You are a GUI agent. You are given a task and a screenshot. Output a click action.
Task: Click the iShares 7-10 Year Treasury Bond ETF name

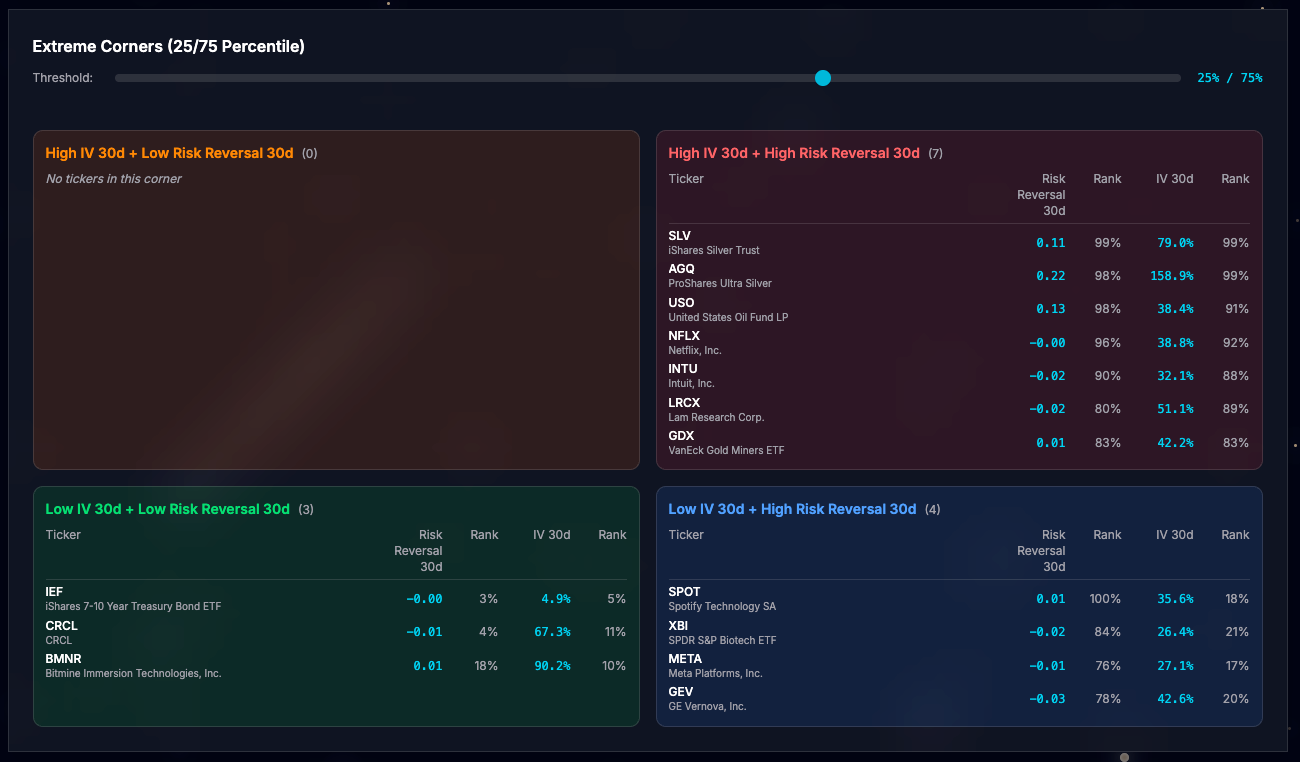click(133, 606)
